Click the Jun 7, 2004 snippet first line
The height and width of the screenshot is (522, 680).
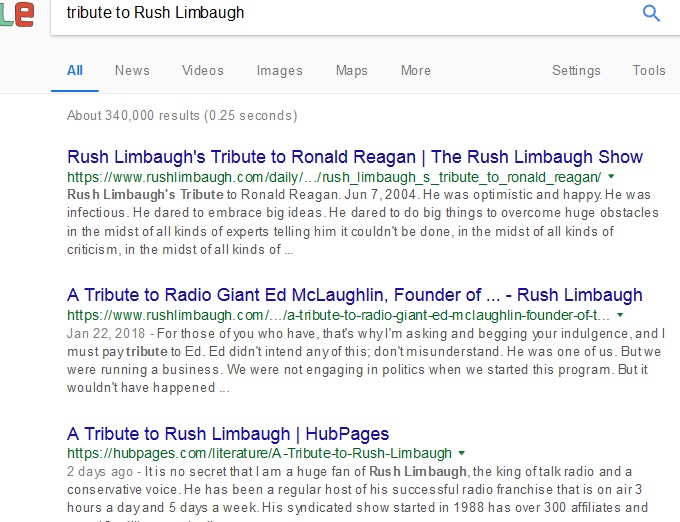[x=359, y=195]
